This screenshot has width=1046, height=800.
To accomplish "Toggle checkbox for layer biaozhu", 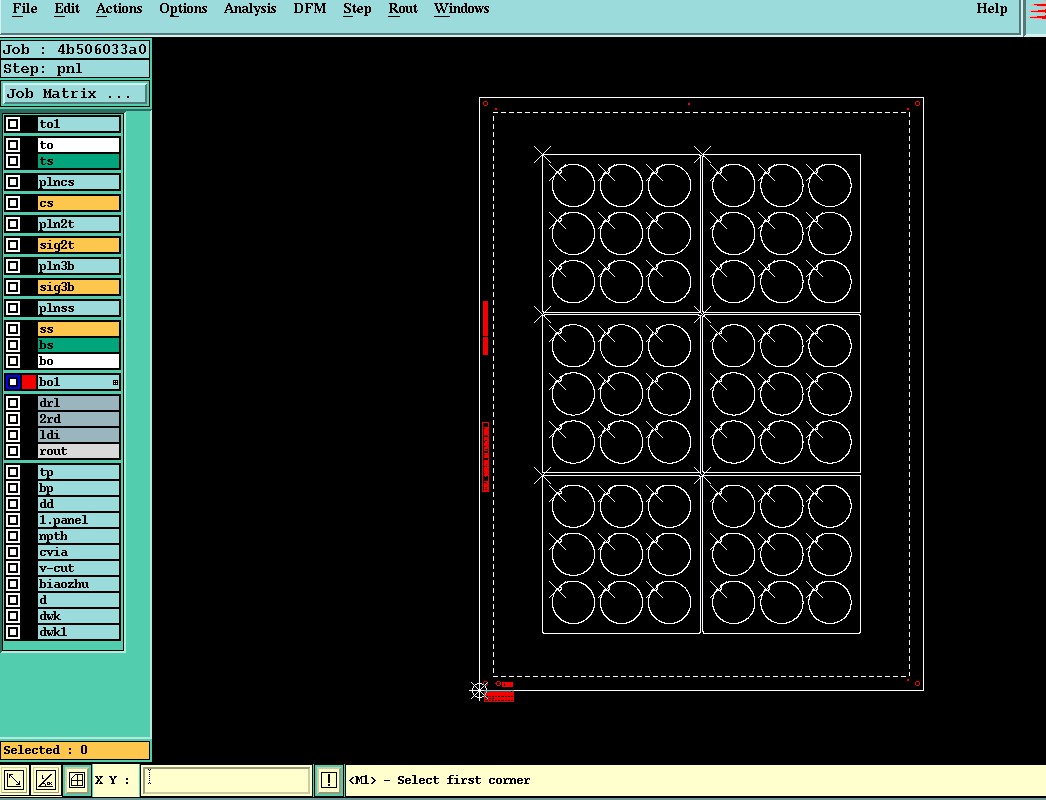I will (13, 584).
